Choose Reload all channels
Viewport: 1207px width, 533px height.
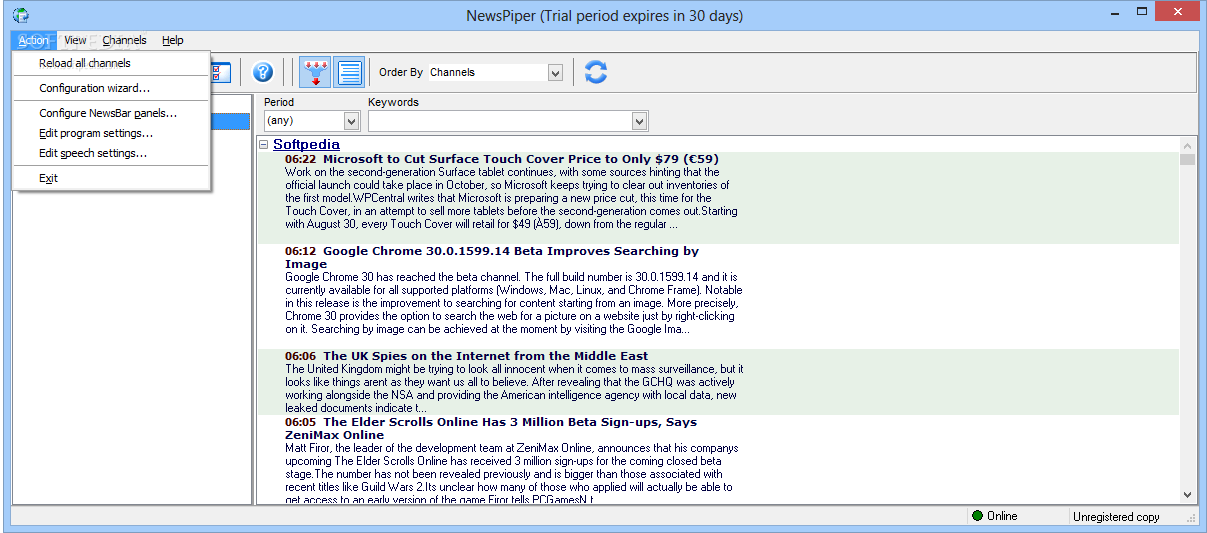pyautogui.click(x=111, y=63)
